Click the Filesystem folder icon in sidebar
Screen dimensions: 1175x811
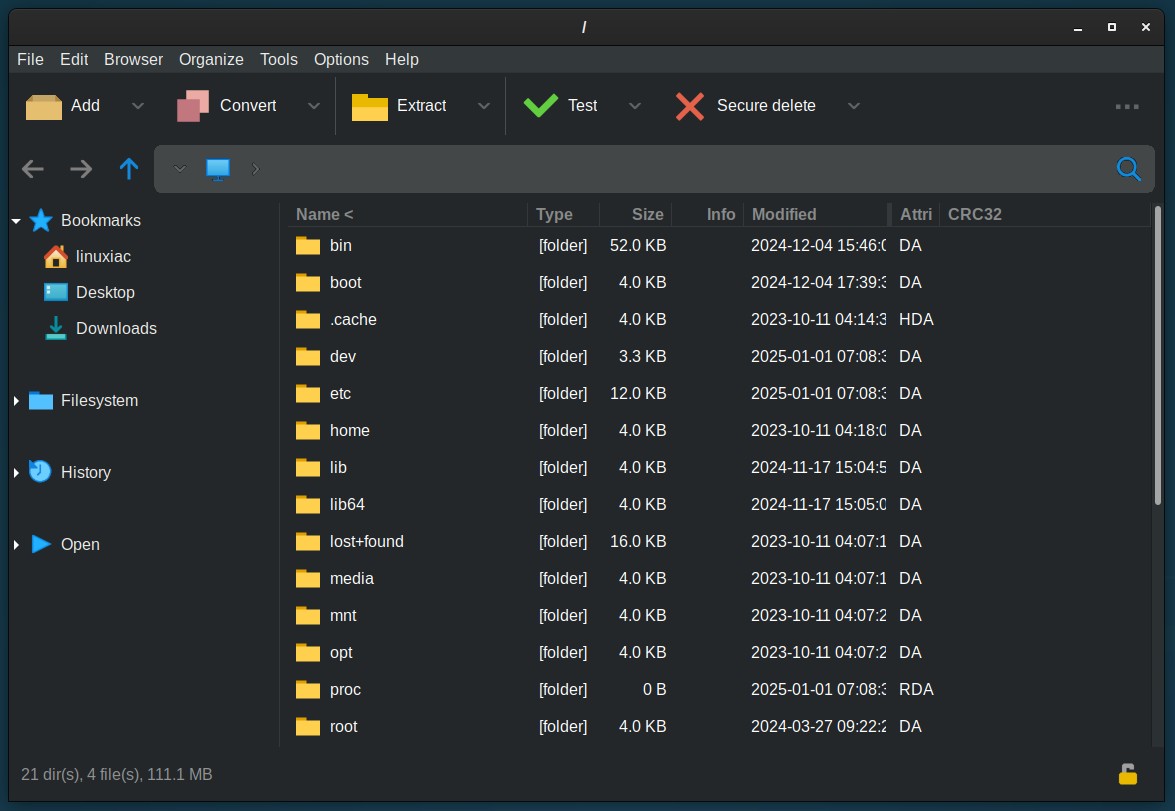click(40, 401)
